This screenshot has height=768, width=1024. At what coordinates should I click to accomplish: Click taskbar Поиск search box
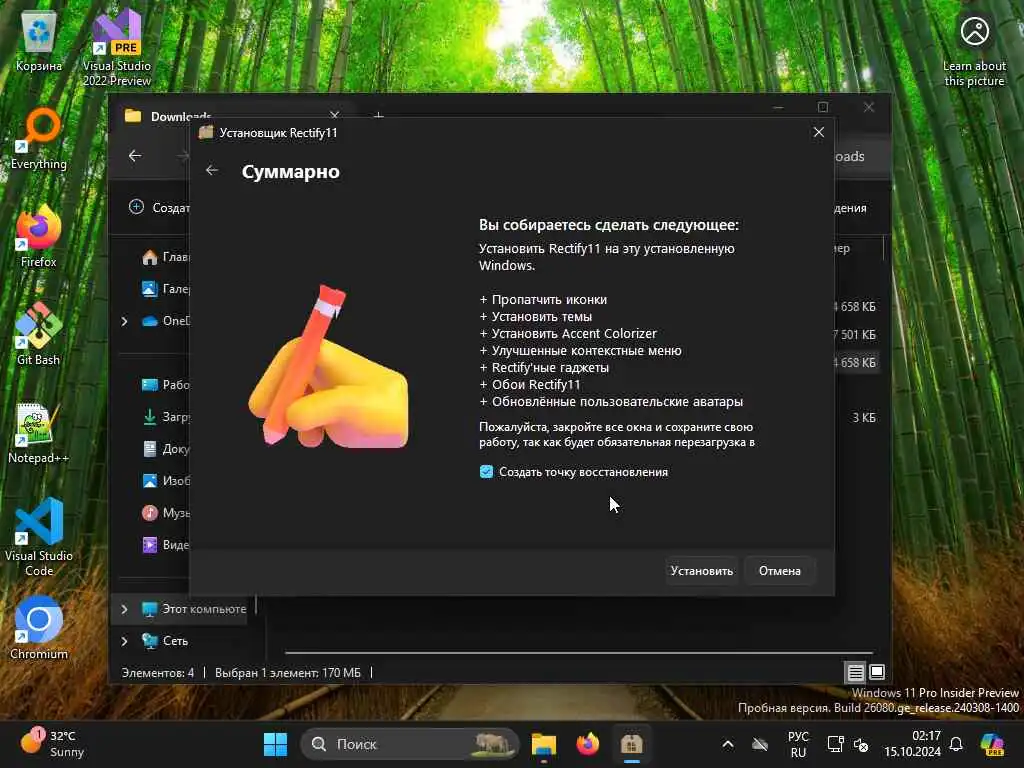tap(409, 744)
